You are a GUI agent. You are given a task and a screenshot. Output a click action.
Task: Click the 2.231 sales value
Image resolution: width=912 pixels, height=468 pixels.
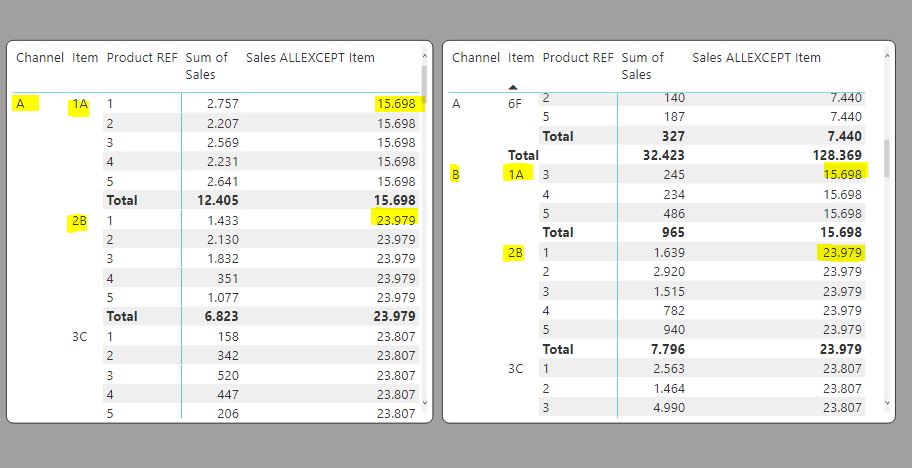coord(223,162)
